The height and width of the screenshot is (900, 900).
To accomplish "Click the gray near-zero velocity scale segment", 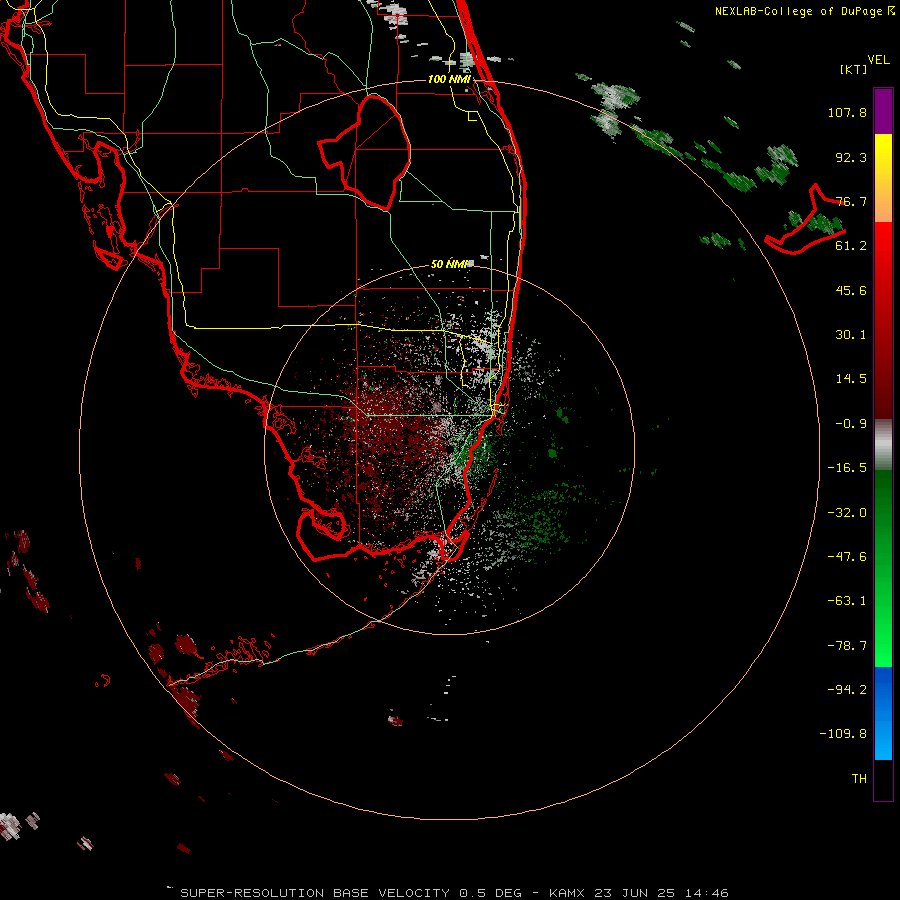I will coord(883,445).
